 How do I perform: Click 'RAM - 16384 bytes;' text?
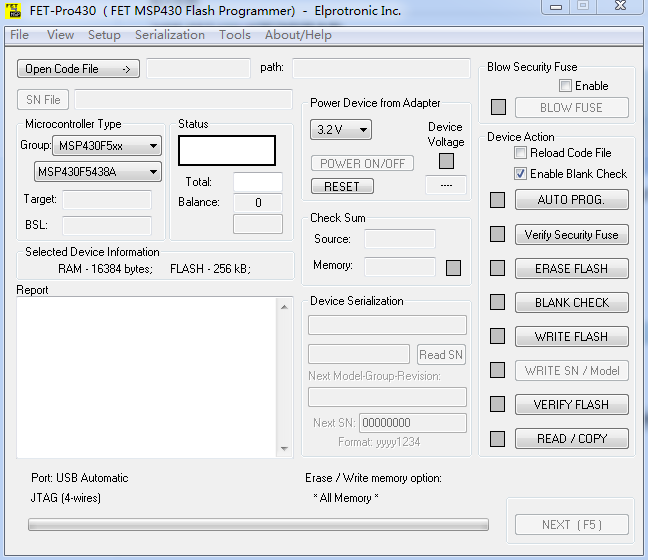105,269
